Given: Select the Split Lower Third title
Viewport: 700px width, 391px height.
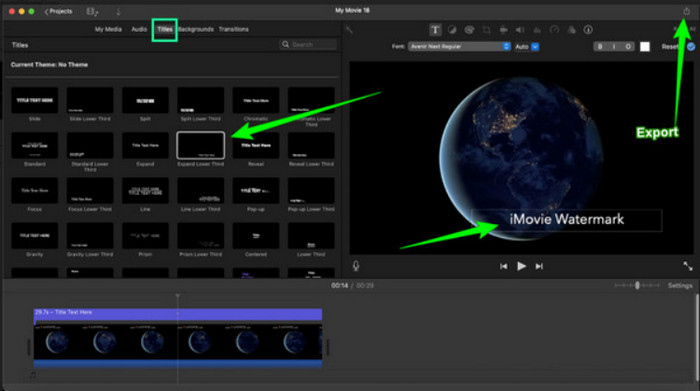Looking at the screenshot, I should 200,100.
